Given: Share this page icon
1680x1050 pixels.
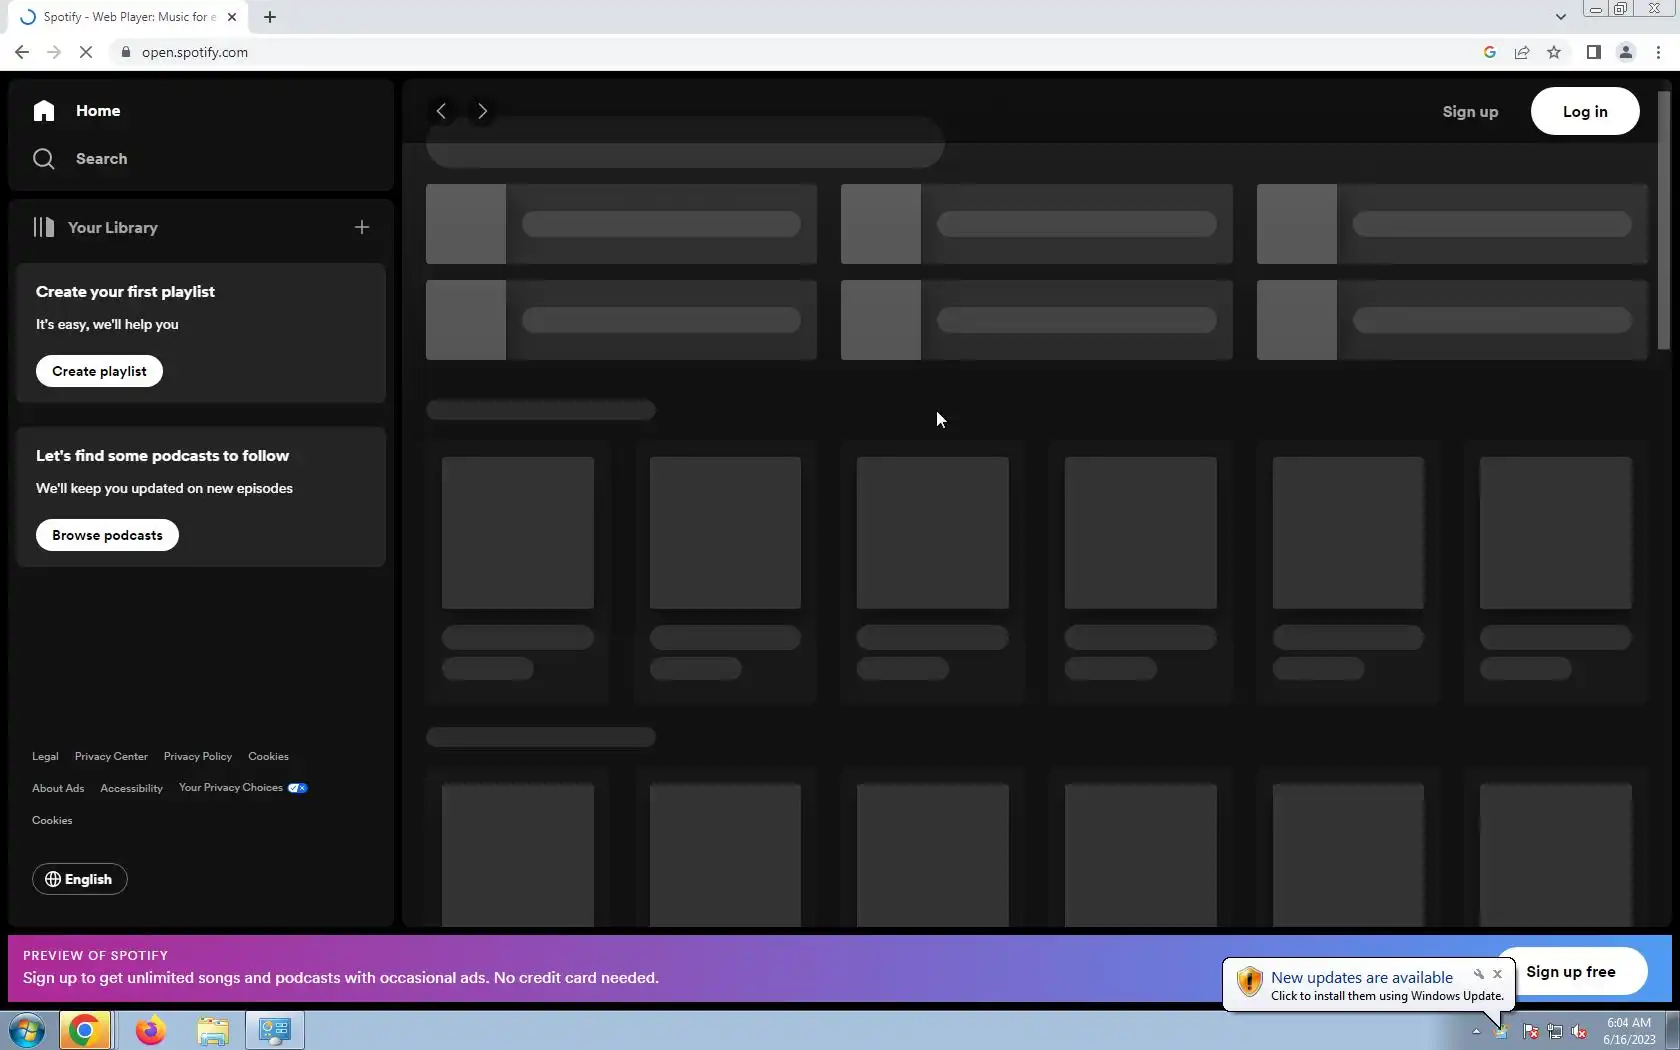Looking at the screenshot, I should click(x=1522, y=52).
